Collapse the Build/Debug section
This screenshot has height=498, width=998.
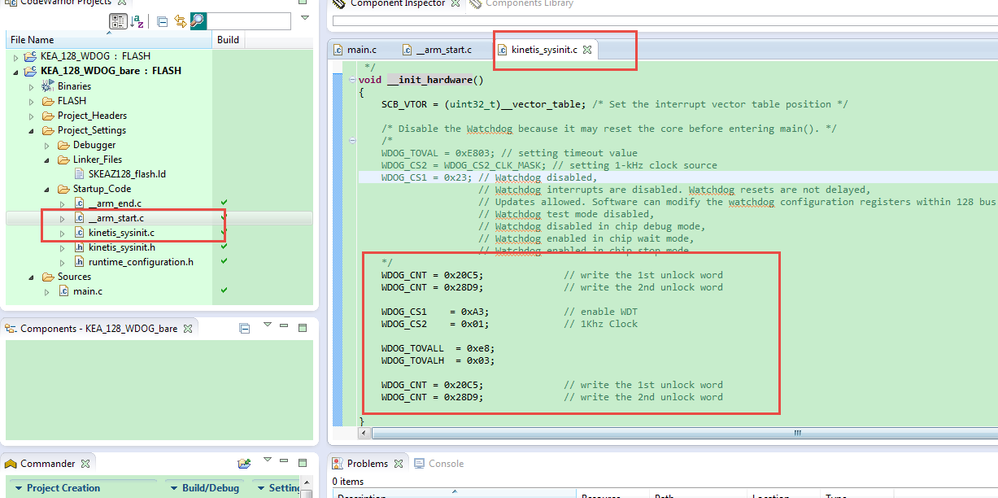pos(174,488)
